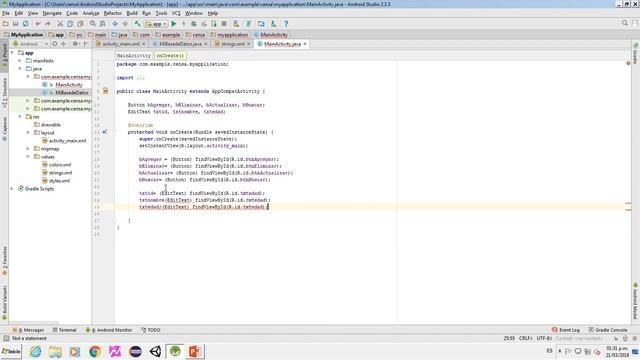Open the File menu
The image size is (640, 360).
[x=6, y=13]
